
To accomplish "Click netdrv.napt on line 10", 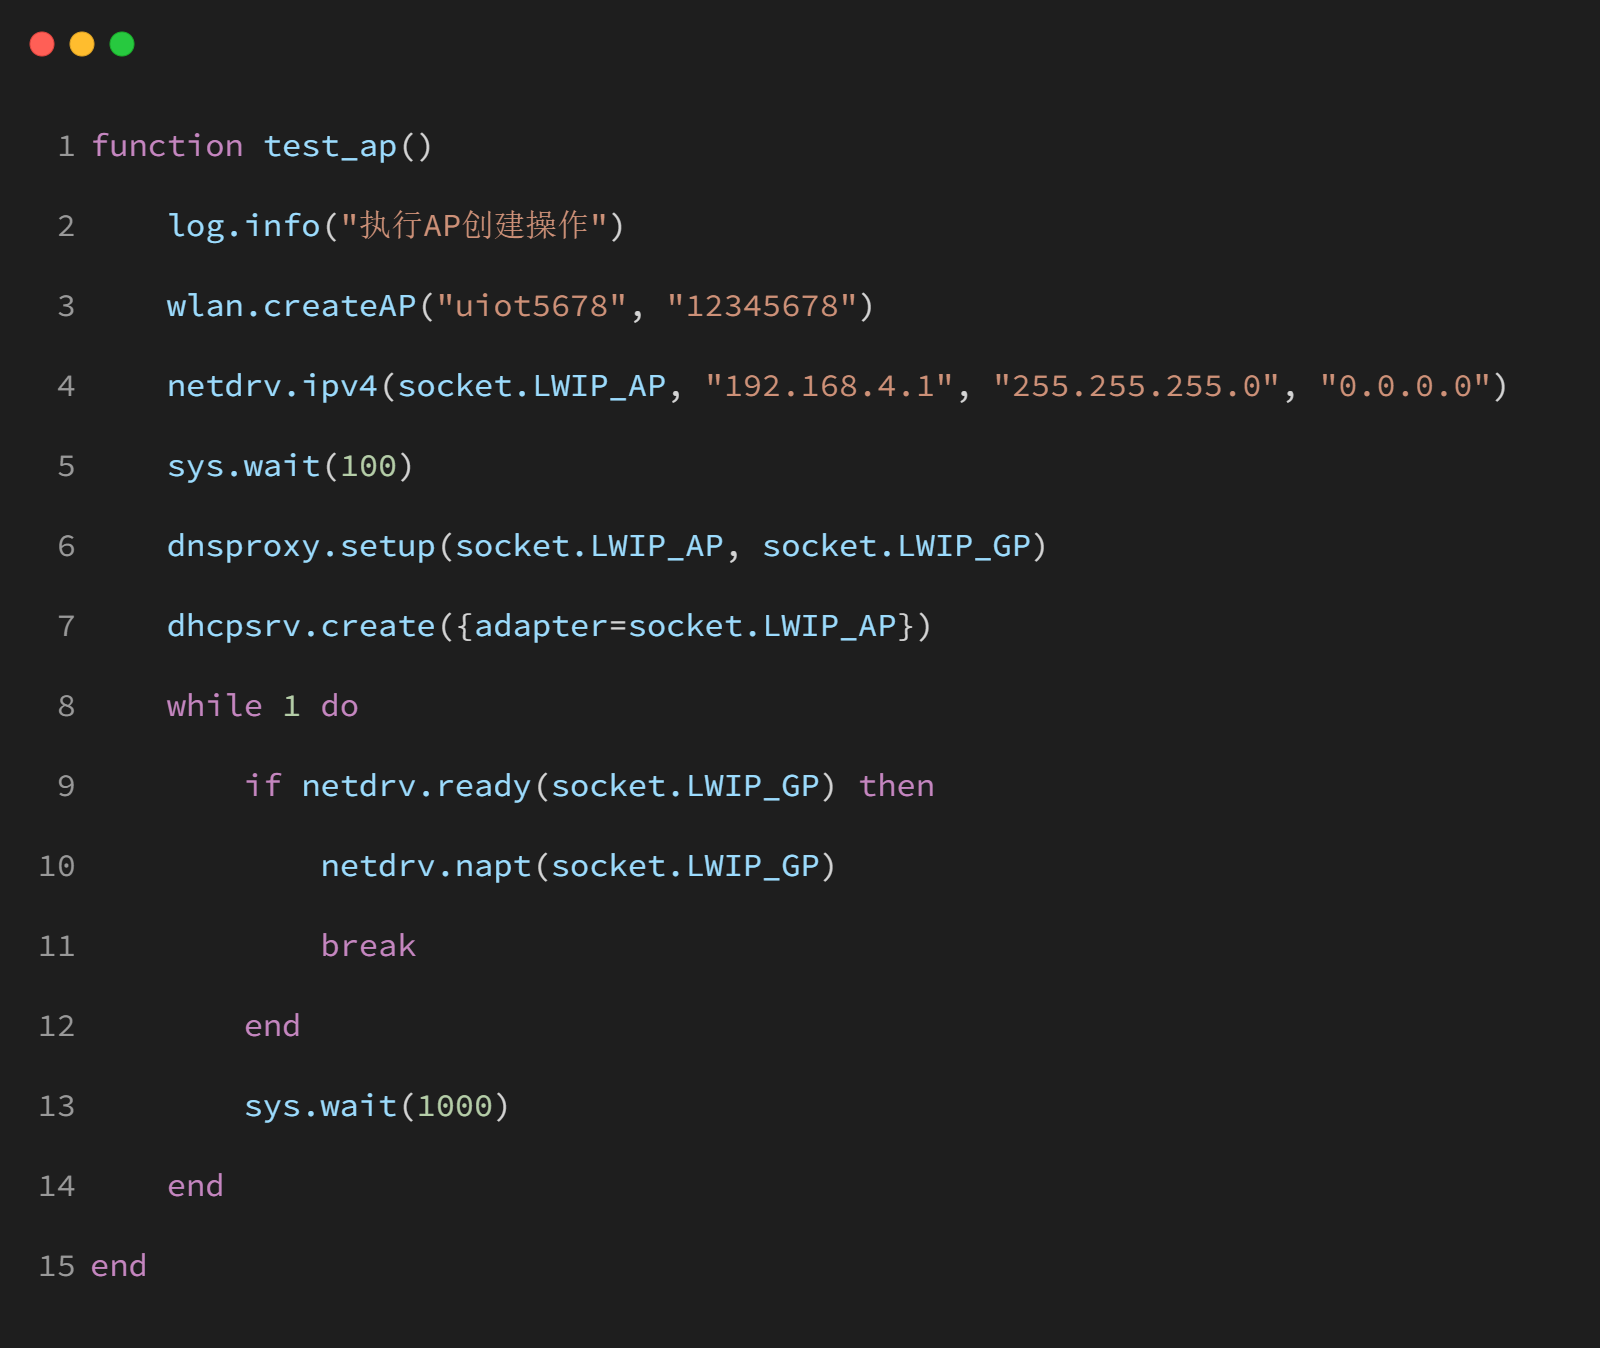I will (x=425, y=866).
